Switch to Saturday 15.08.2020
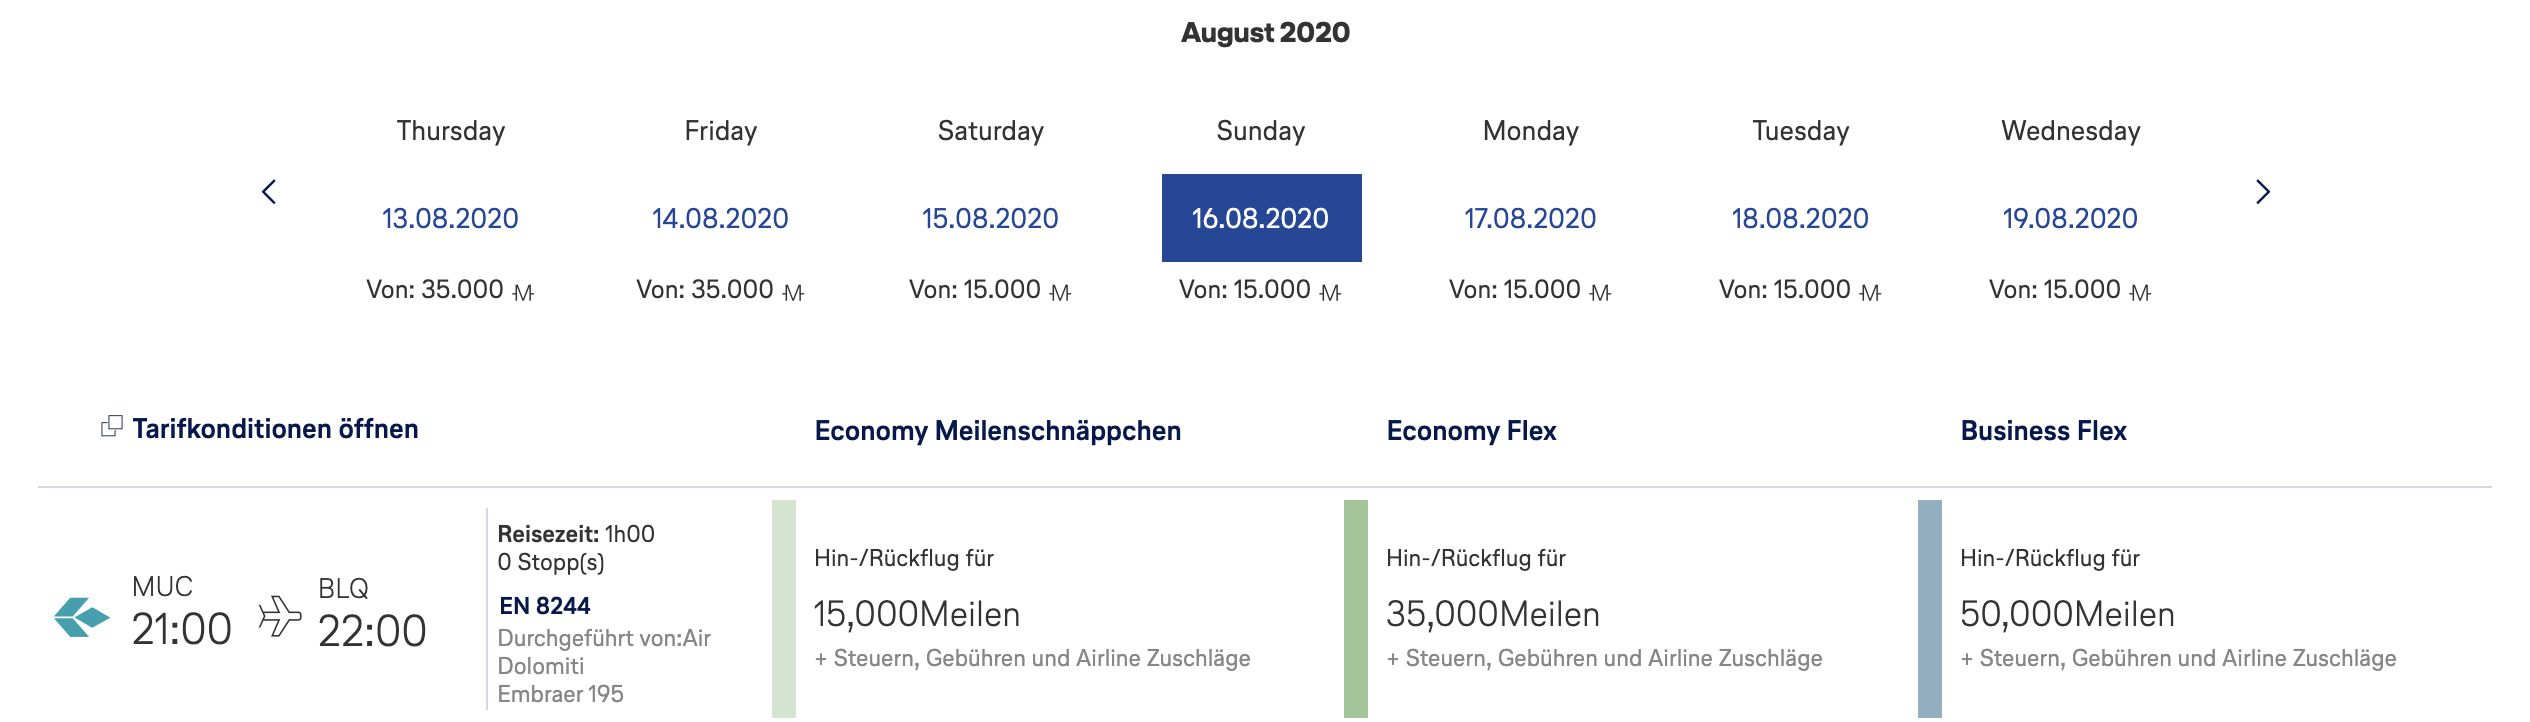Screen dimensions: 2530x722 click(990, 218)
